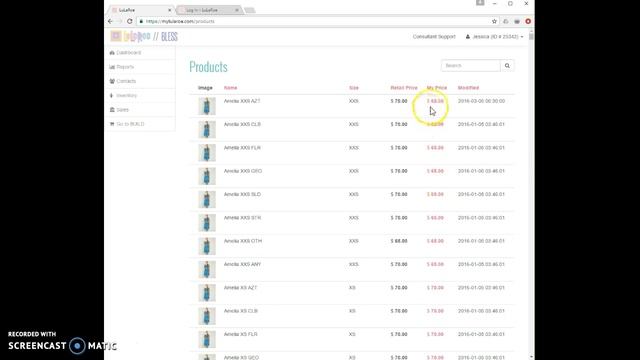Select the product name Amelia XS FLR
The image size is (640, 360).
[x=240, y=333]
